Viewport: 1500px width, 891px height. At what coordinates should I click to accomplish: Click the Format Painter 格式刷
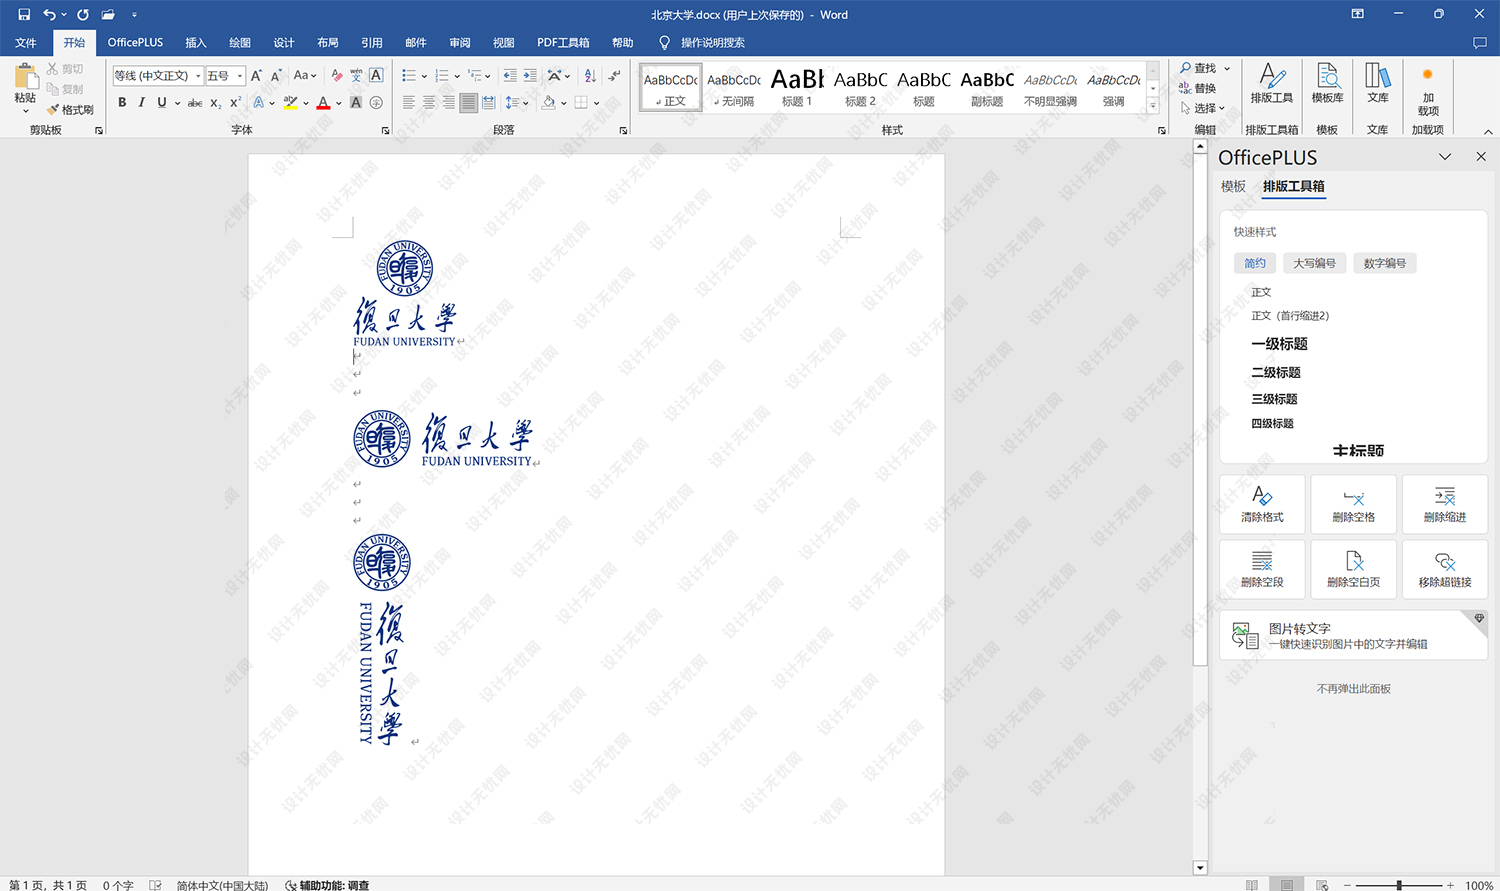tap(70, 110)
